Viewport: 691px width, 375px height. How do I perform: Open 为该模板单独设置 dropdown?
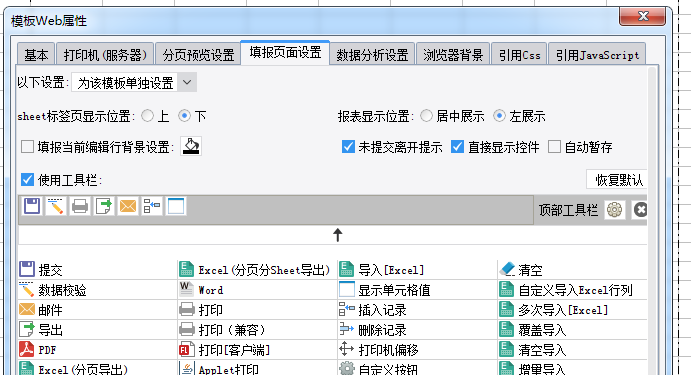(134, 82)
